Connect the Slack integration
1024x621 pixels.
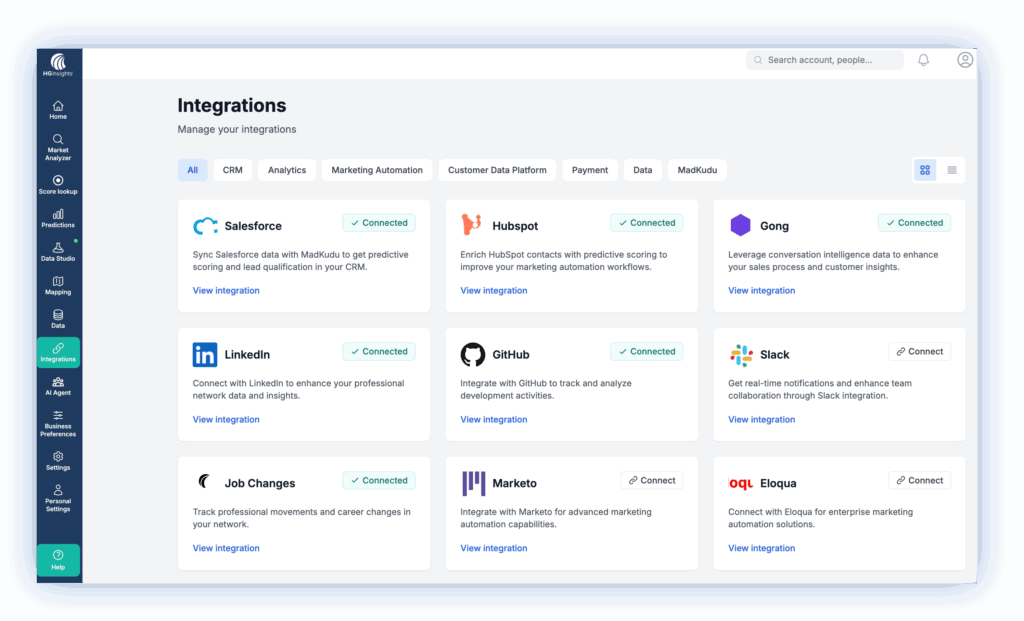pos(919,351)
